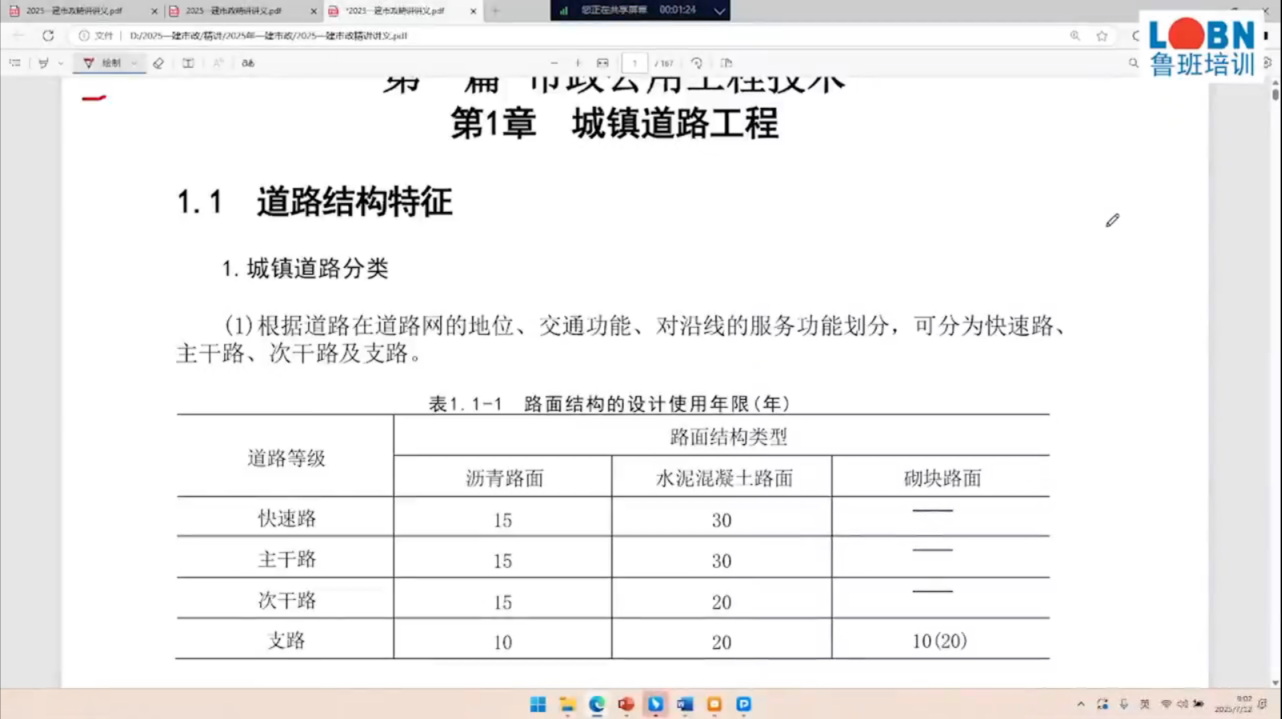The width and height of the screenshot is (1282, 719).
Task: Rotate the PDF page
Action: [x=697, y=63]
